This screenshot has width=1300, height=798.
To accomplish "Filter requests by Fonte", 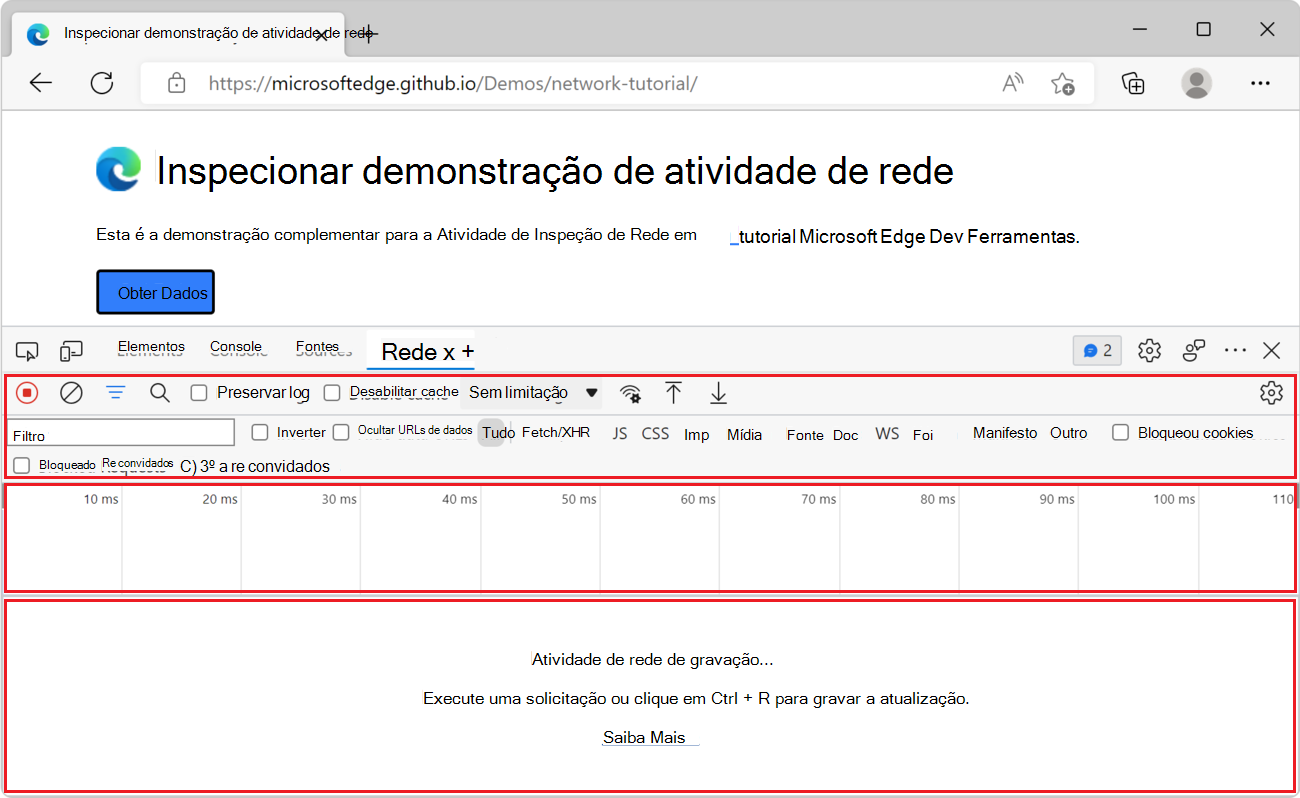I will tap(805, 435).
